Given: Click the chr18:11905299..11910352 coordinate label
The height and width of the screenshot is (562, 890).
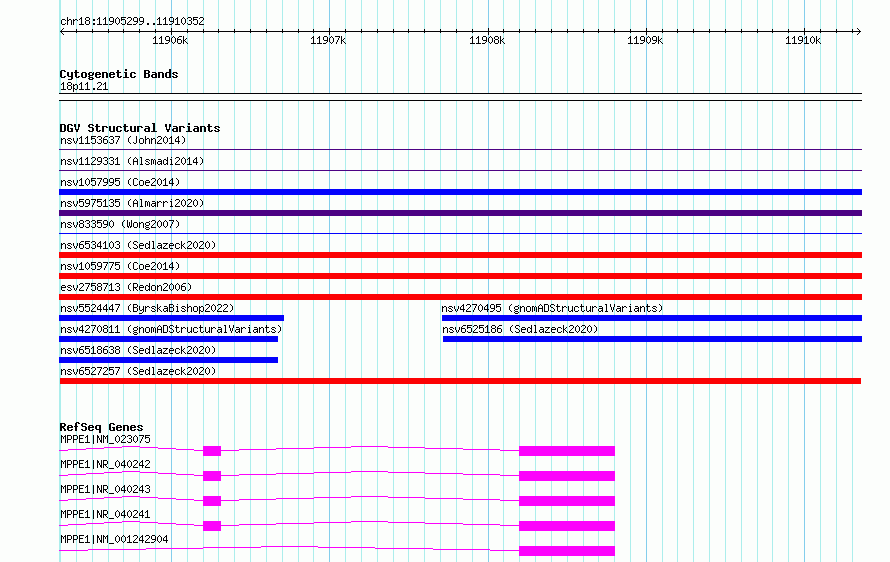Looking at the screenshot, I should (132, 22).
